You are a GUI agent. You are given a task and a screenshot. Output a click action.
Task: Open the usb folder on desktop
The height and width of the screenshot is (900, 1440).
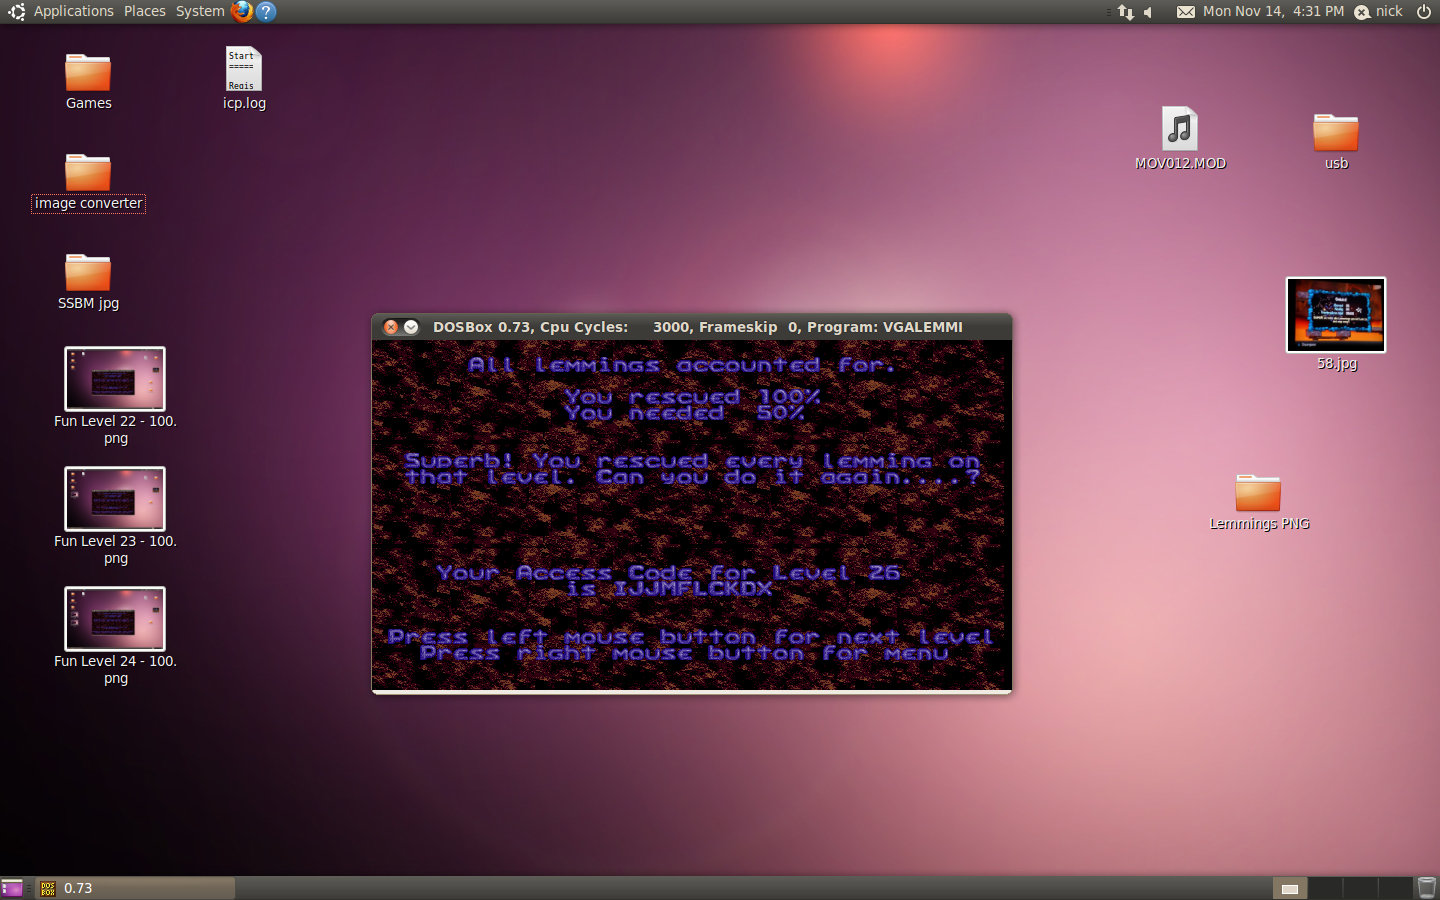click(1335, 133)
